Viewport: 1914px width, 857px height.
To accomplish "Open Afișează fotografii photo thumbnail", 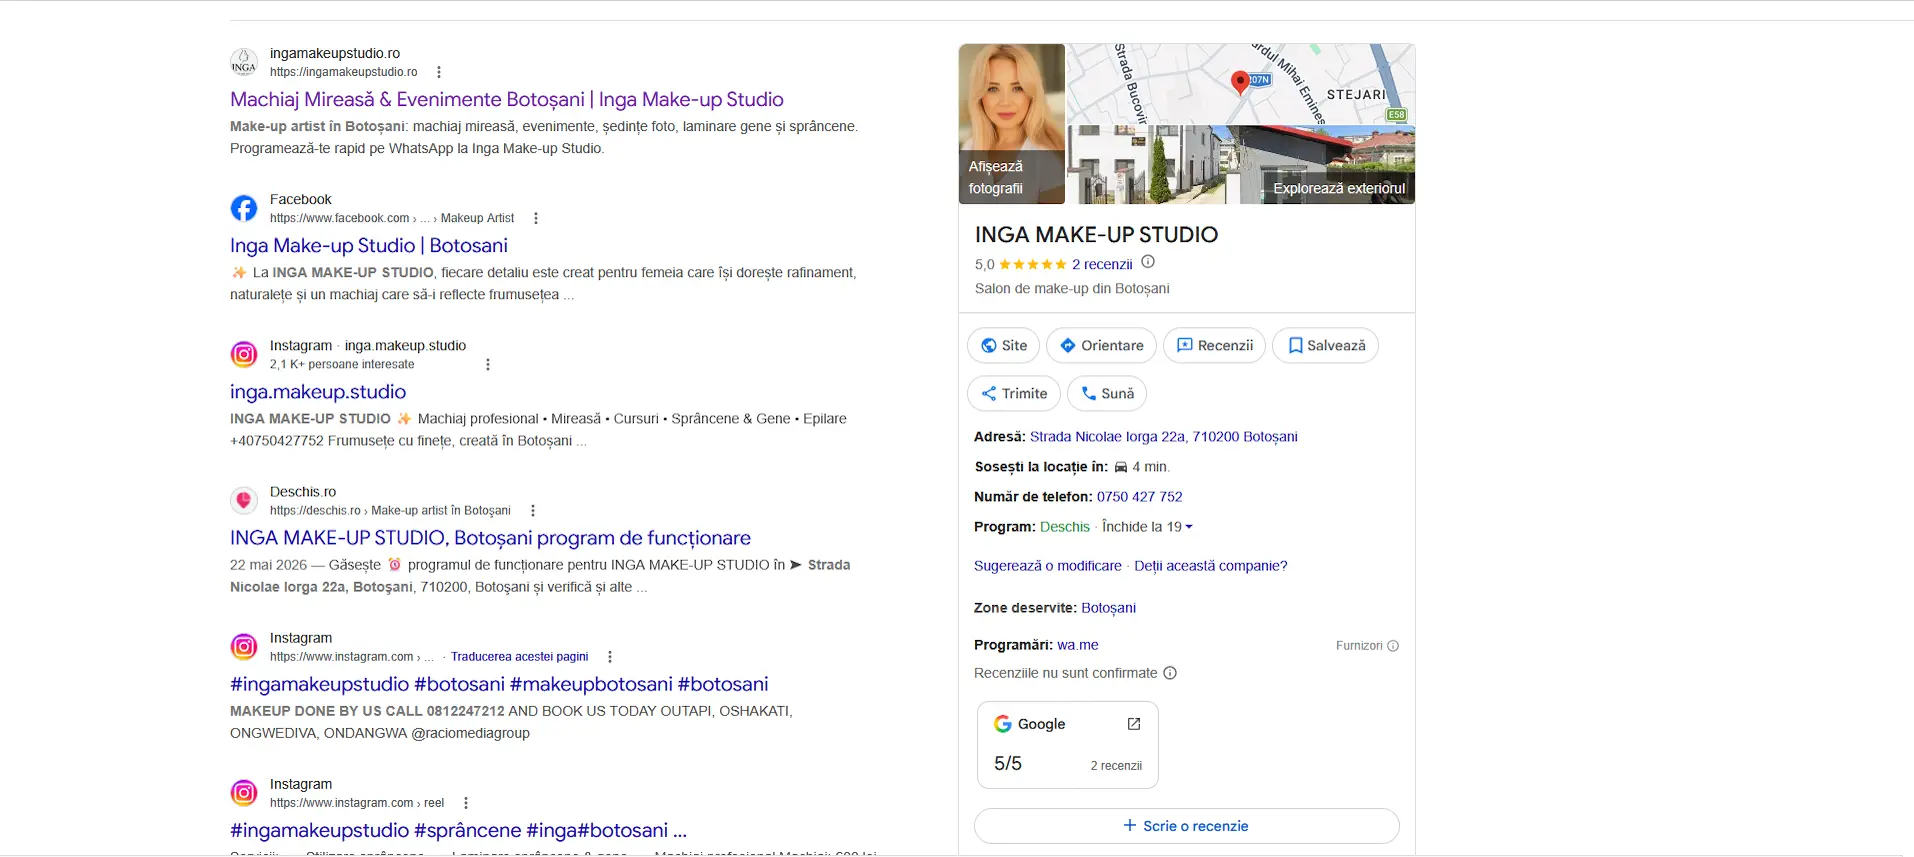I will coord(1012,124).
